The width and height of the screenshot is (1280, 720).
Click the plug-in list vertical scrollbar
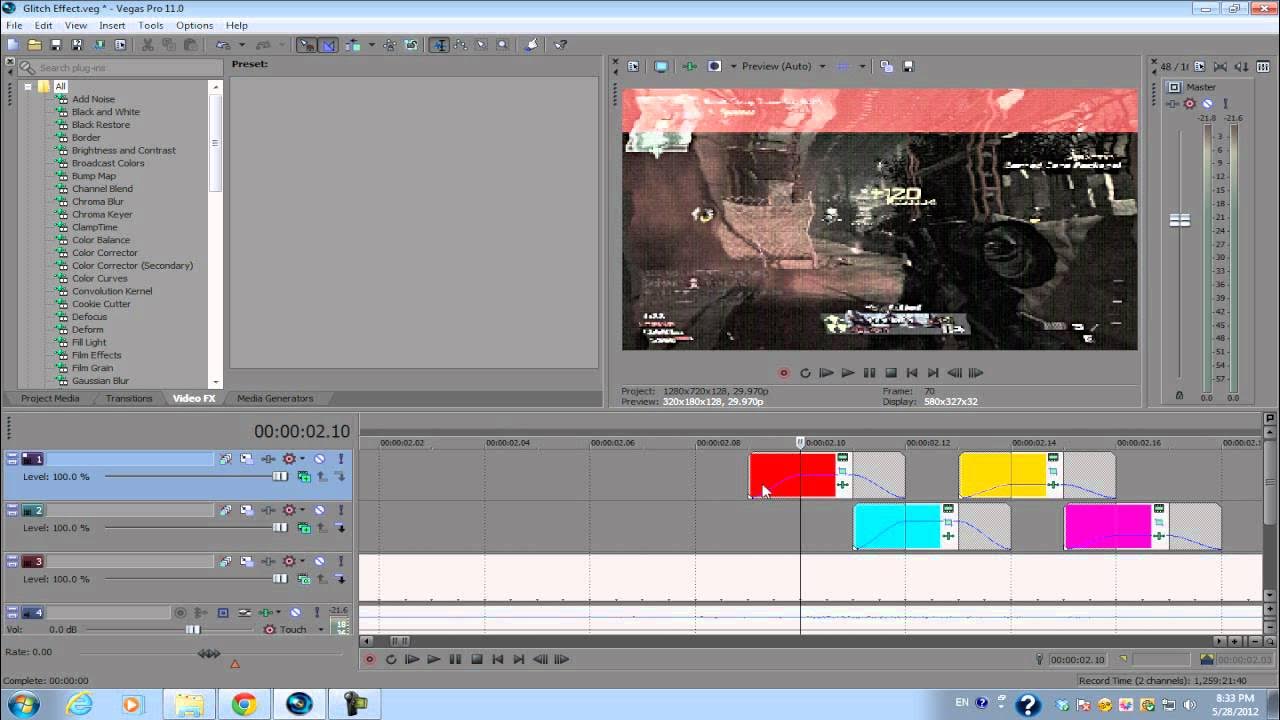(x=215, y=142)
